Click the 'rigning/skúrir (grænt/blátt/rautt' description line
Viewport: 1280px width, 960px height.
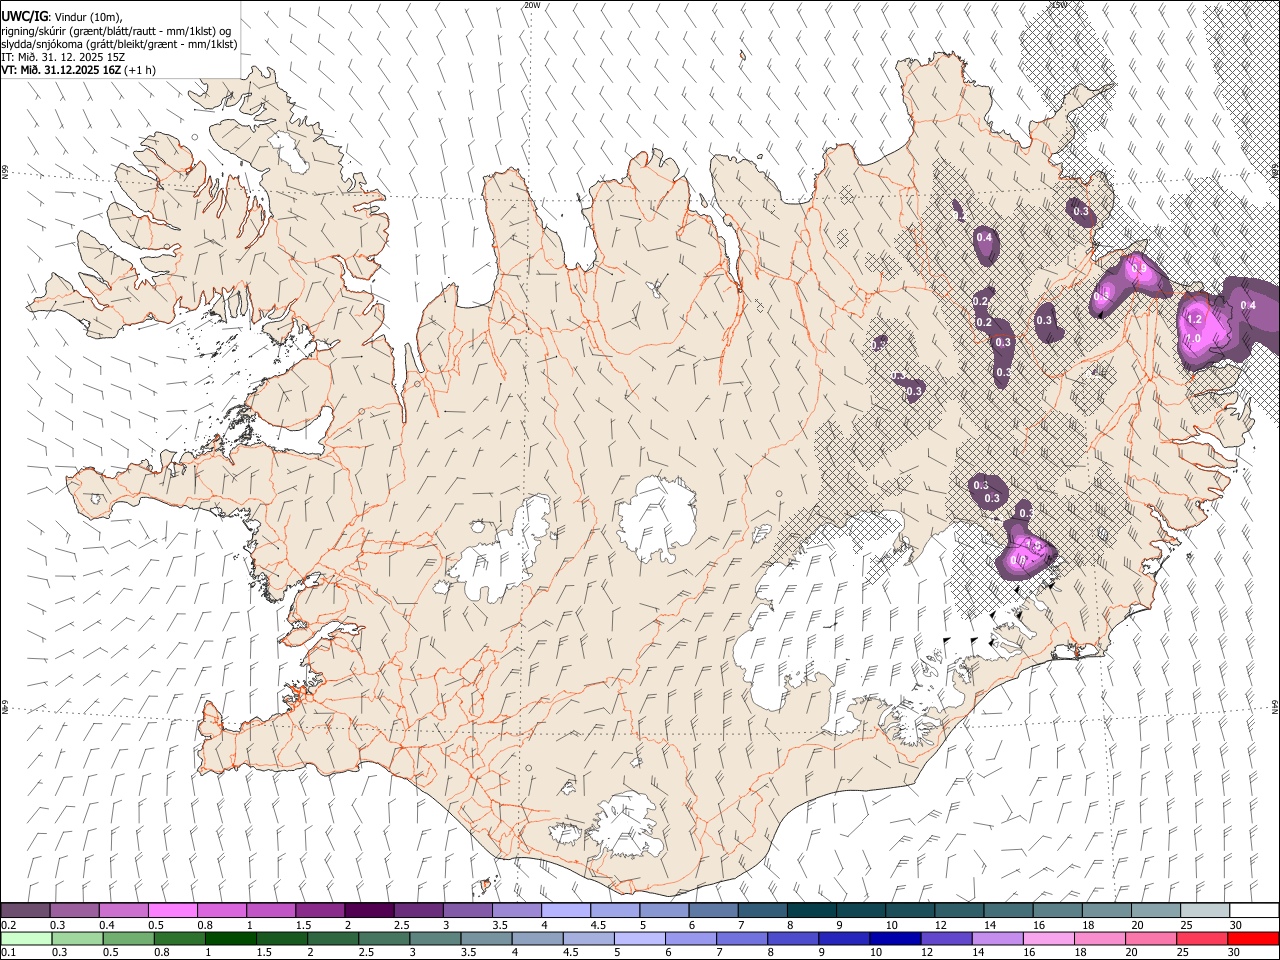(118, 30)
